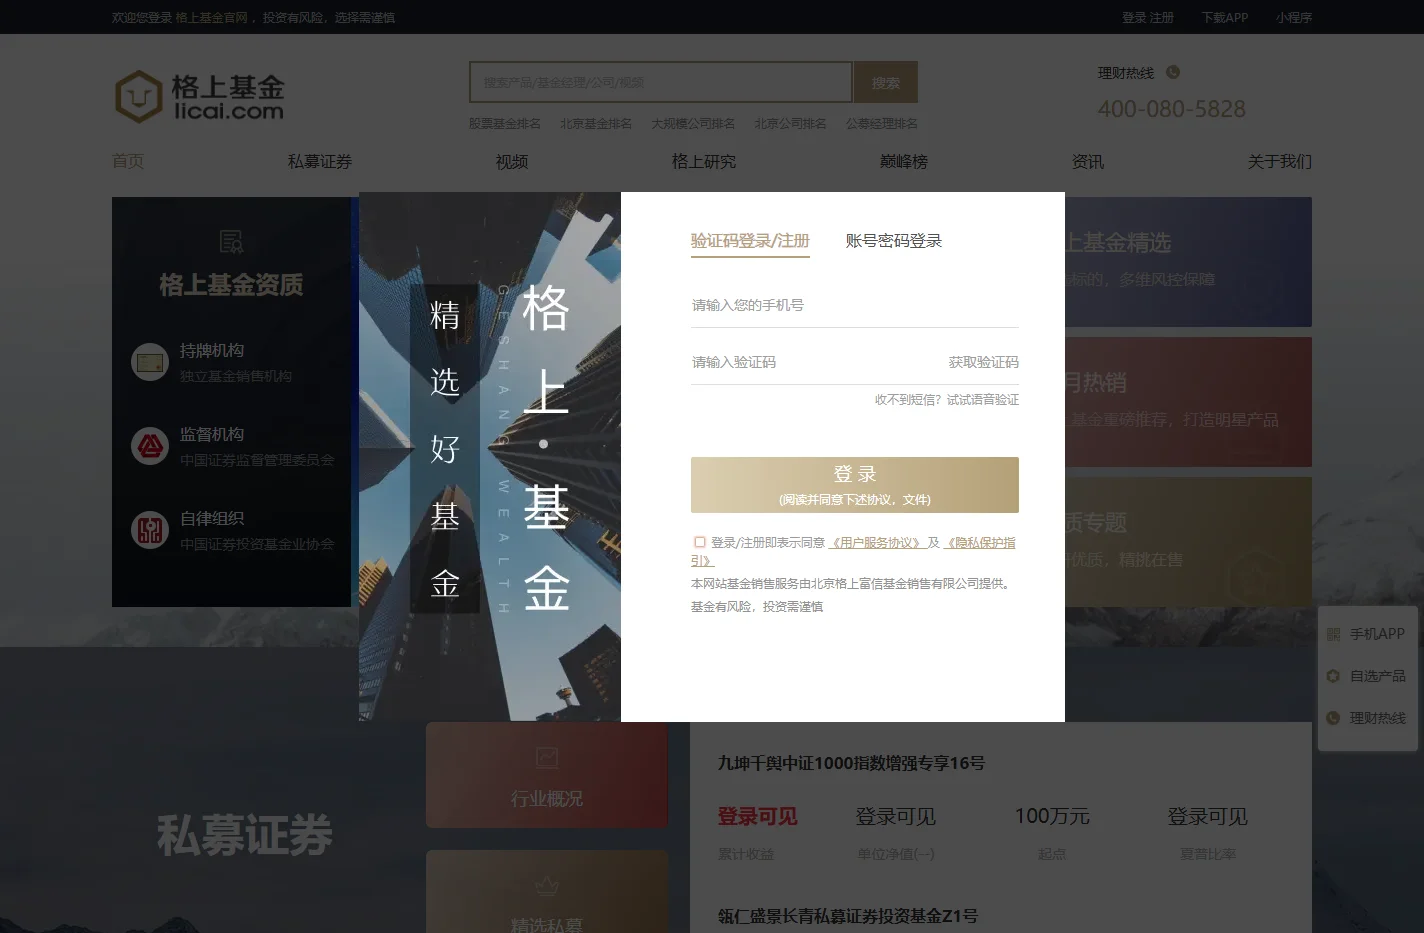
Task: Click the 试试语音验证 link
Action: coord(983,400)
